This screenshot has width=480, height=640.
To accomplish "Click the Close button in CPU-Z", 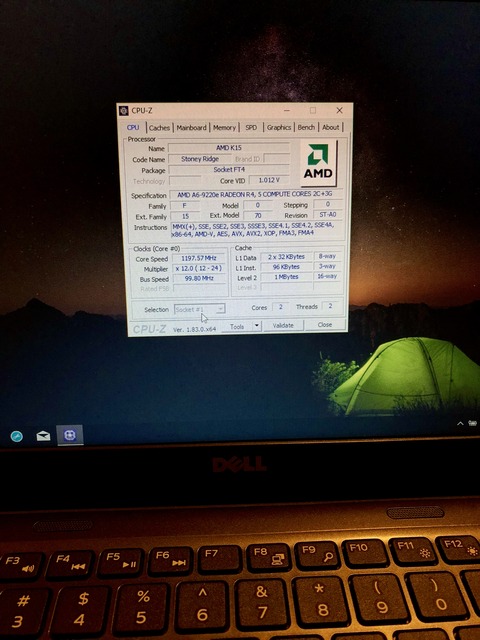I will coord(325,324).
